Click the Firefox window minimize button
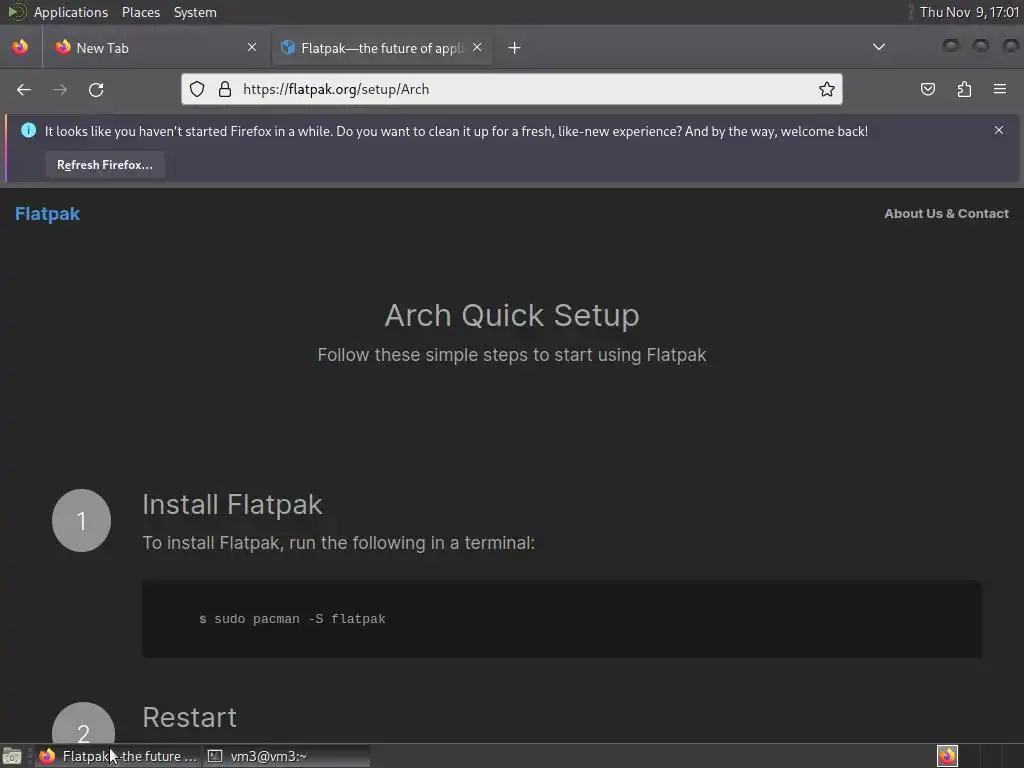 pos(951,46)
